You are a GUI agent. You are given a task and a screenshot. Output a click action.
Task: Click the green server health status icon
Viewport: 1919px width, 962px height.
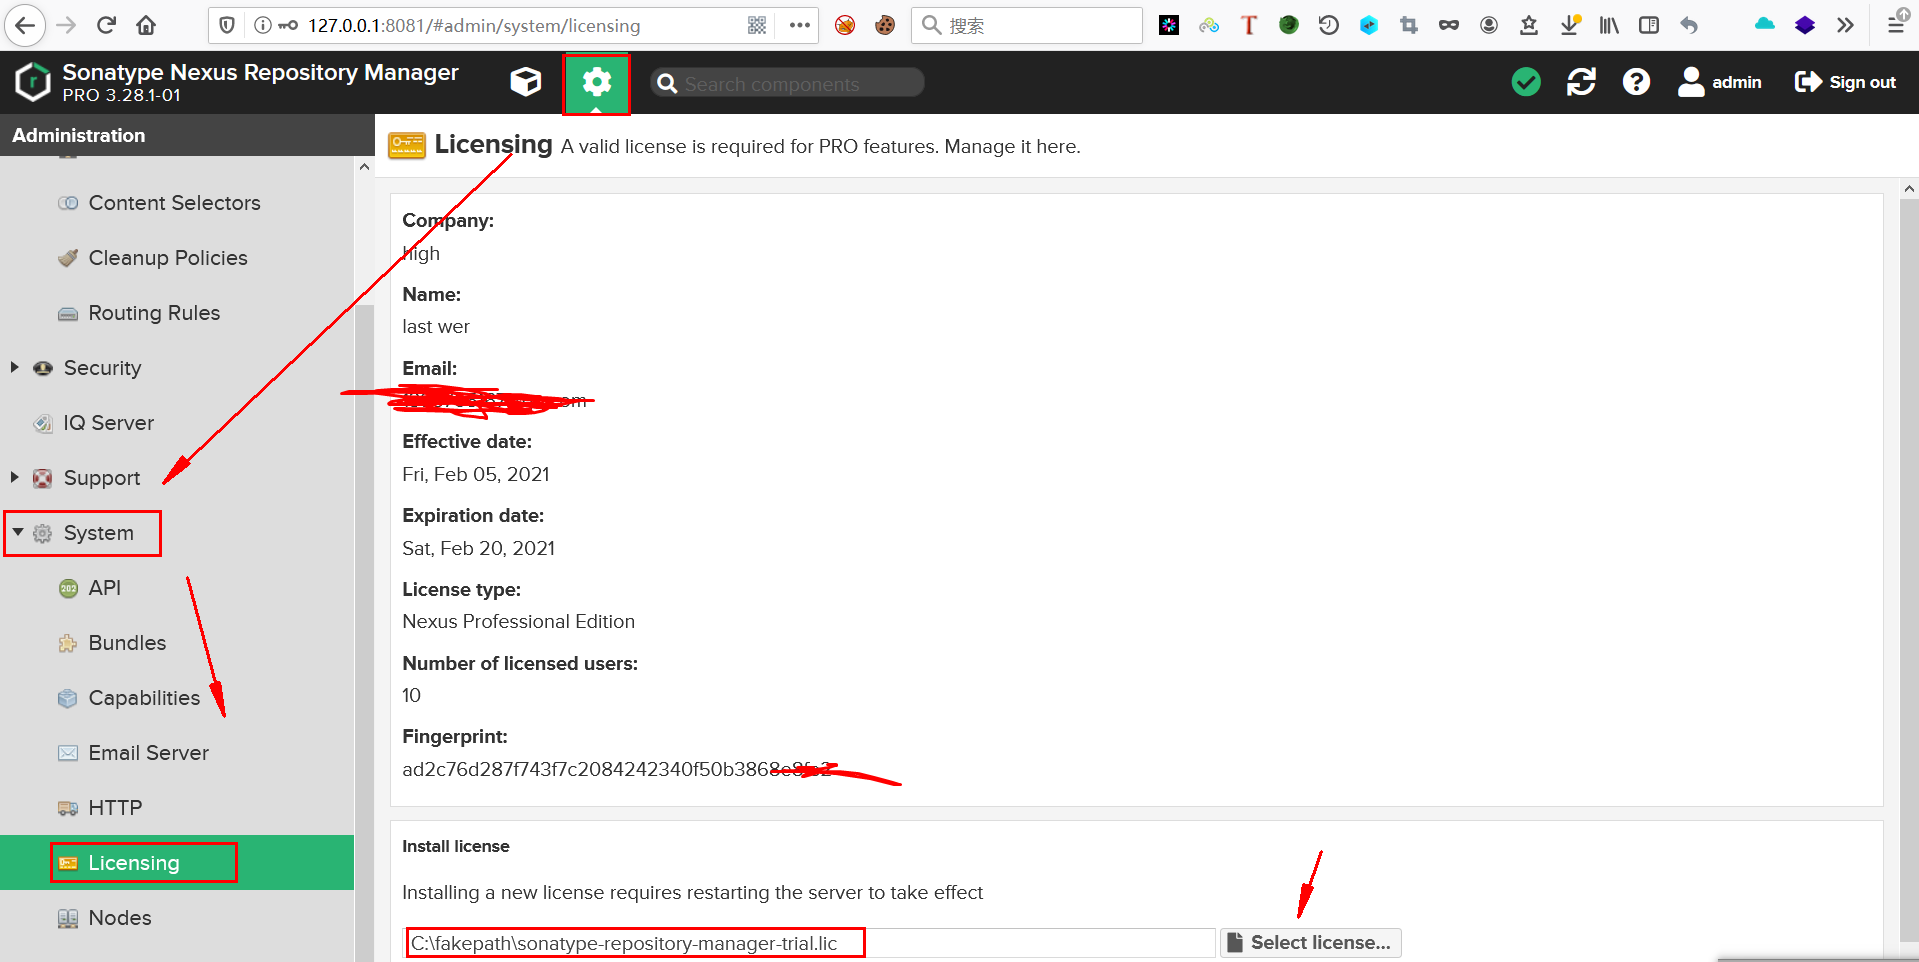(1525, 82)
